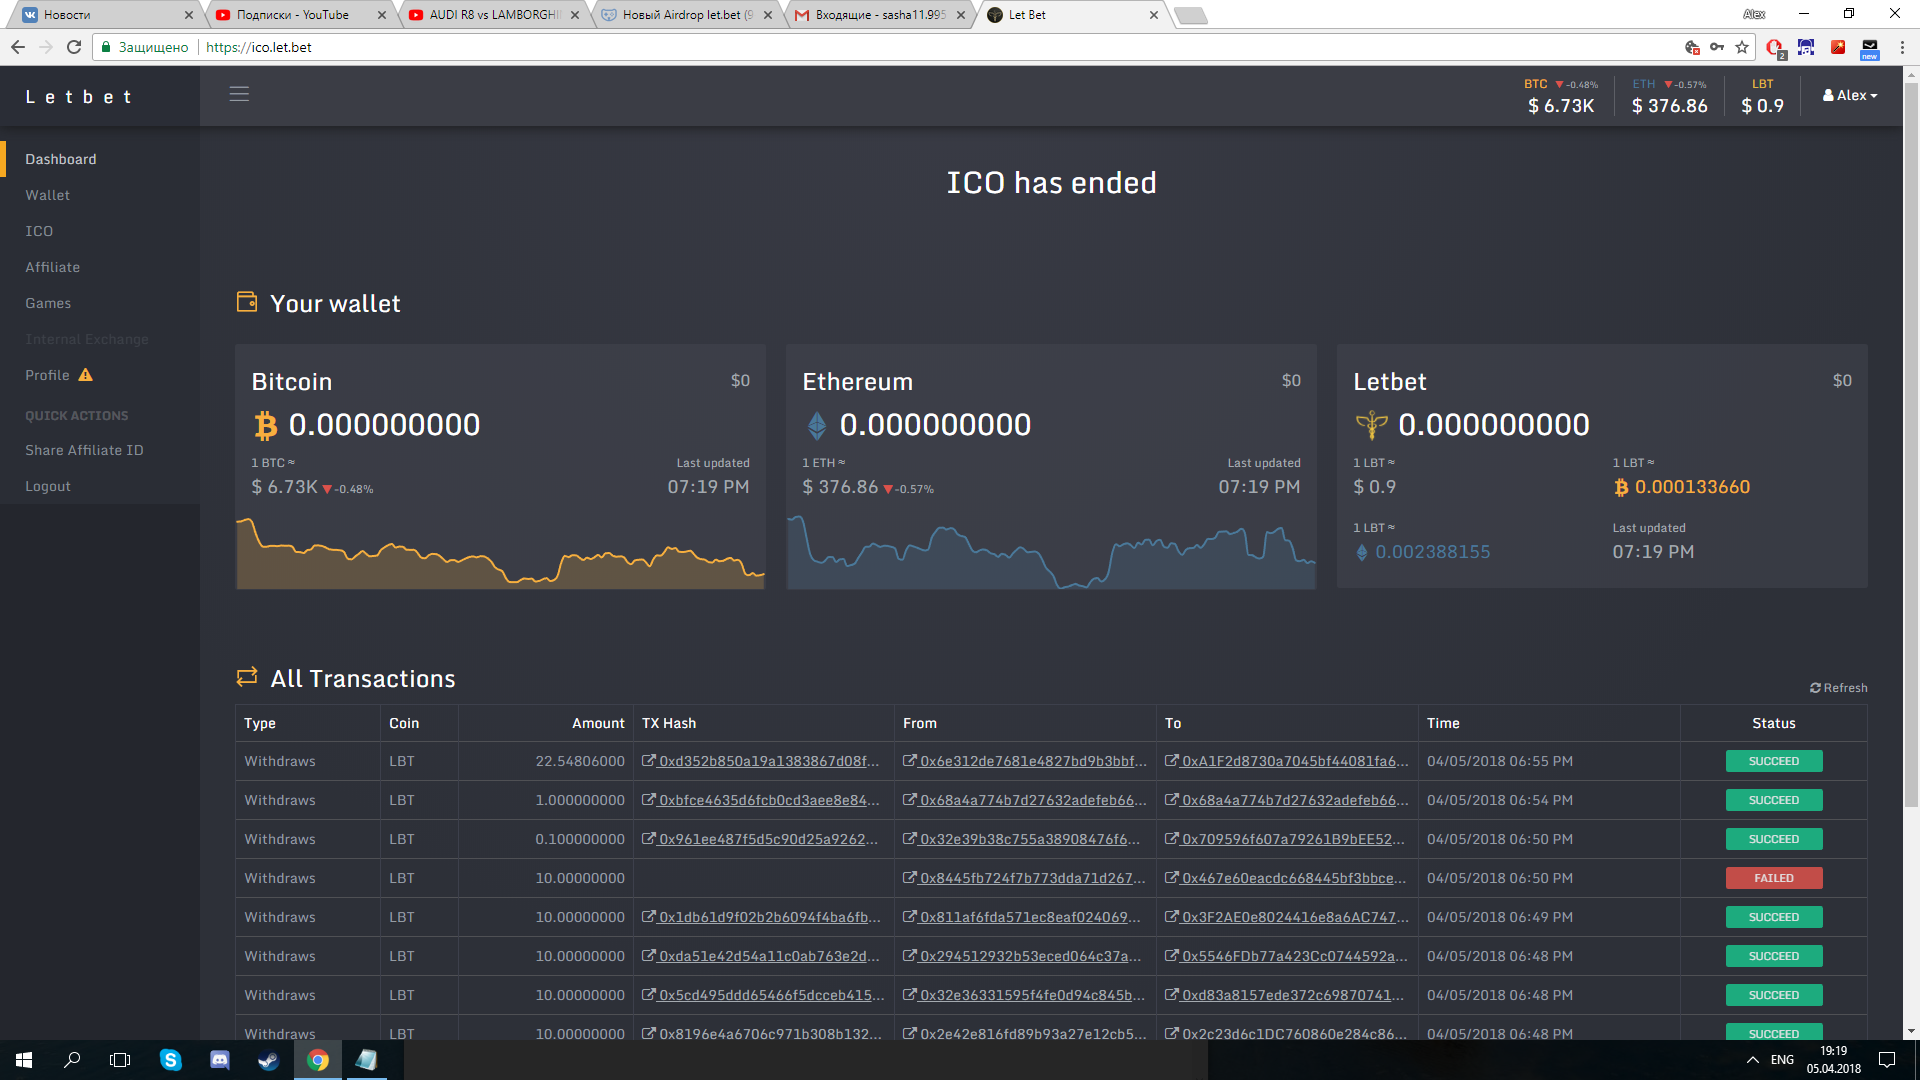Click the Bitcoin logo in wallet card
The height and width of the screenshot is (1080, 1920).
click(x=265, y=426)
